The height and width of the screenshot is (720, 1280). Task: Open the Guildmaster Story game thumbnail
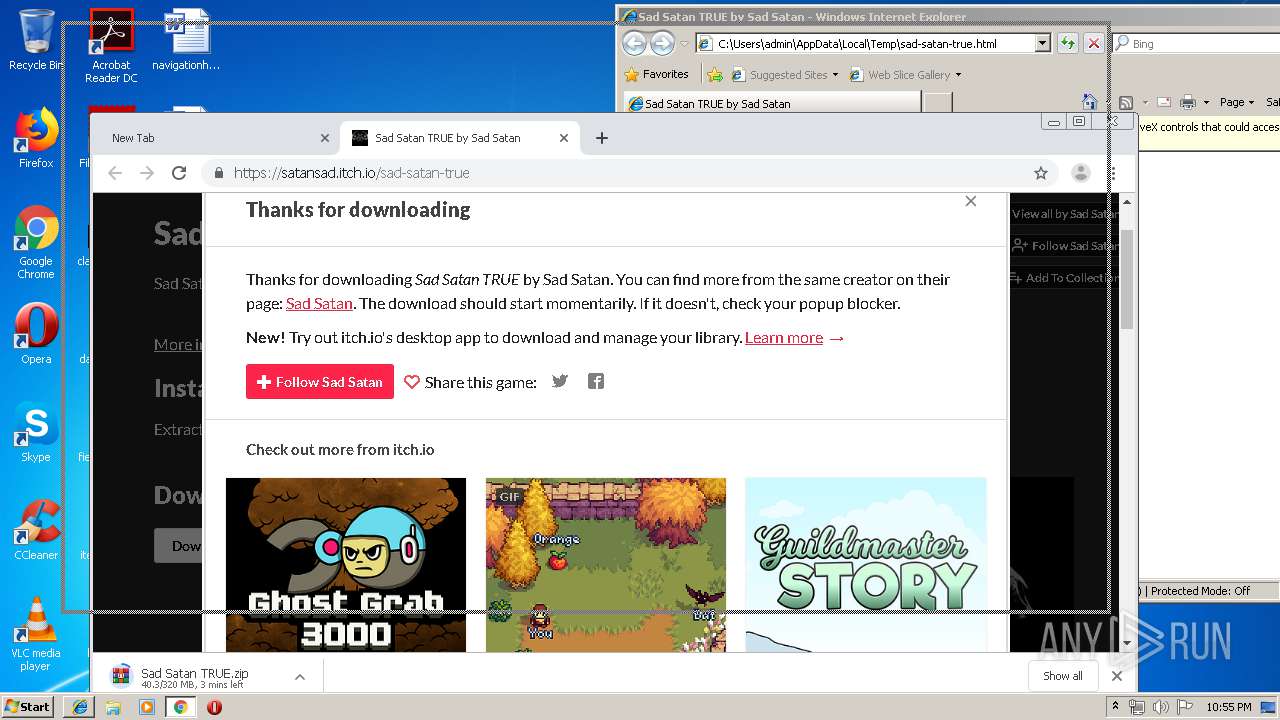coord(866,565)
